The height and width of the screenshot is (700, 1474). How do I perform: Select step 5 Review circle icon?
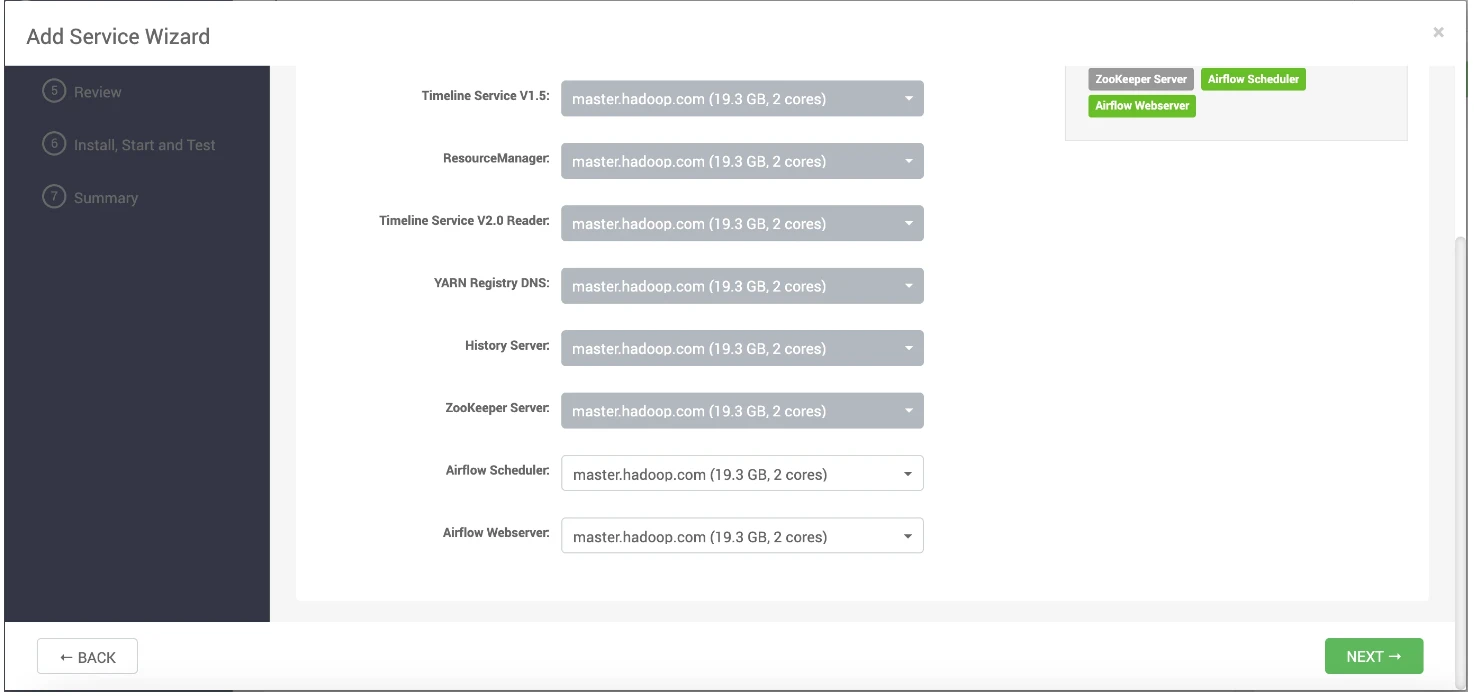coord(54,91)
